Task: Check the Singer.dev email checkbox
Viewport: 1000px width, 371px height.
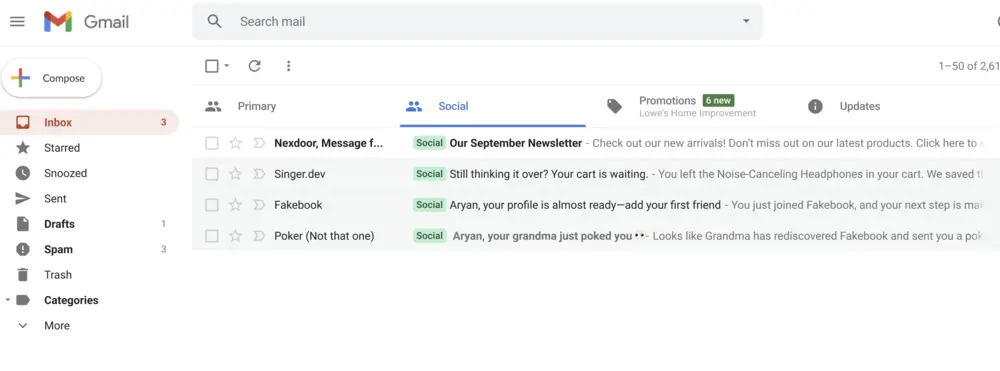Action: click(x=212, y=174)
